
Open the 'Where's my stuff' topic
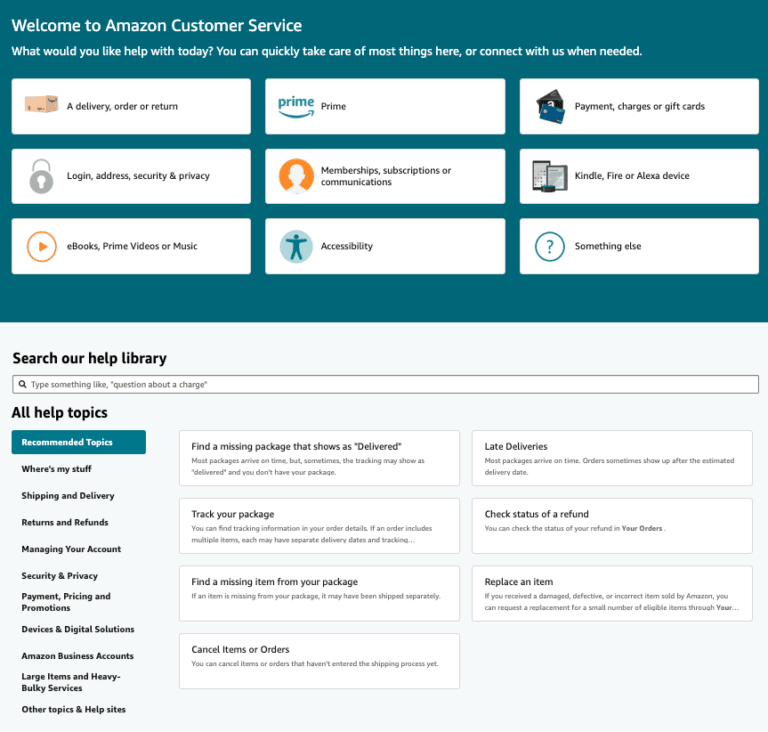pyautogui.click(x=56, y=469)
